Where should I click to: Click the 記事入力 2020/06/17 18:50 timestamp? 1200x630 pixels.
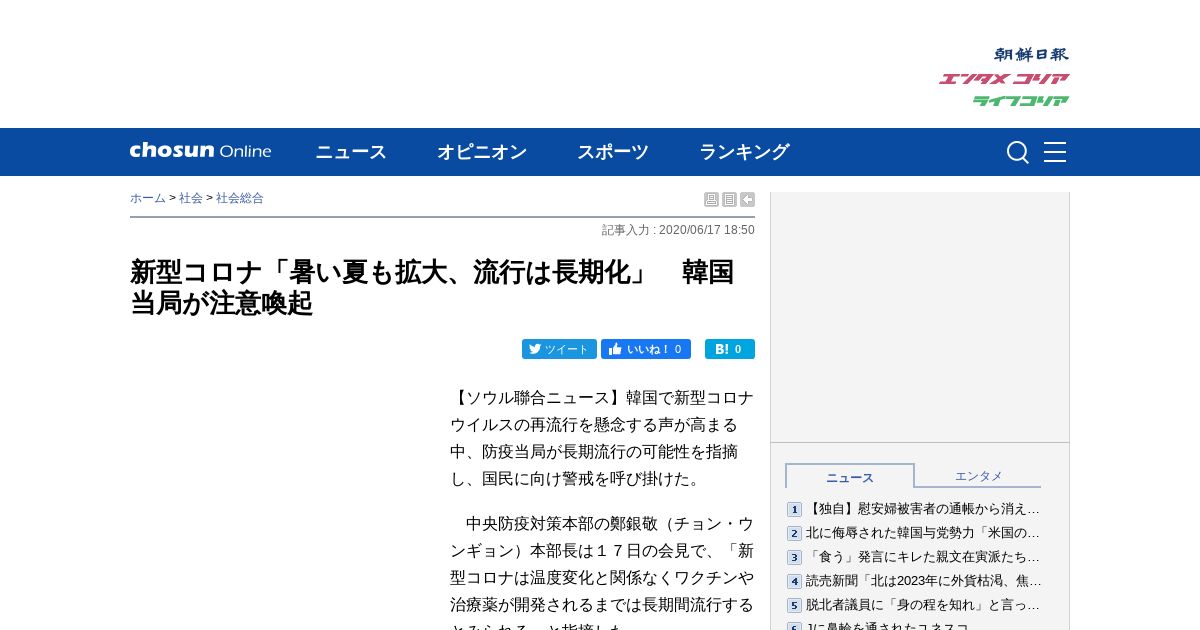[678, 230]
